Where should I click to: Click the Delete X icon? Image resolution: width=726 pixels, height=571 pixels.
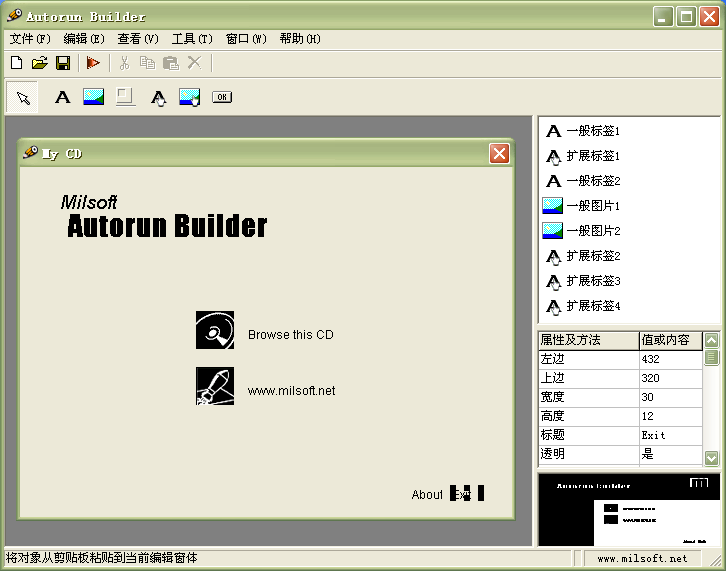[194, 63]
